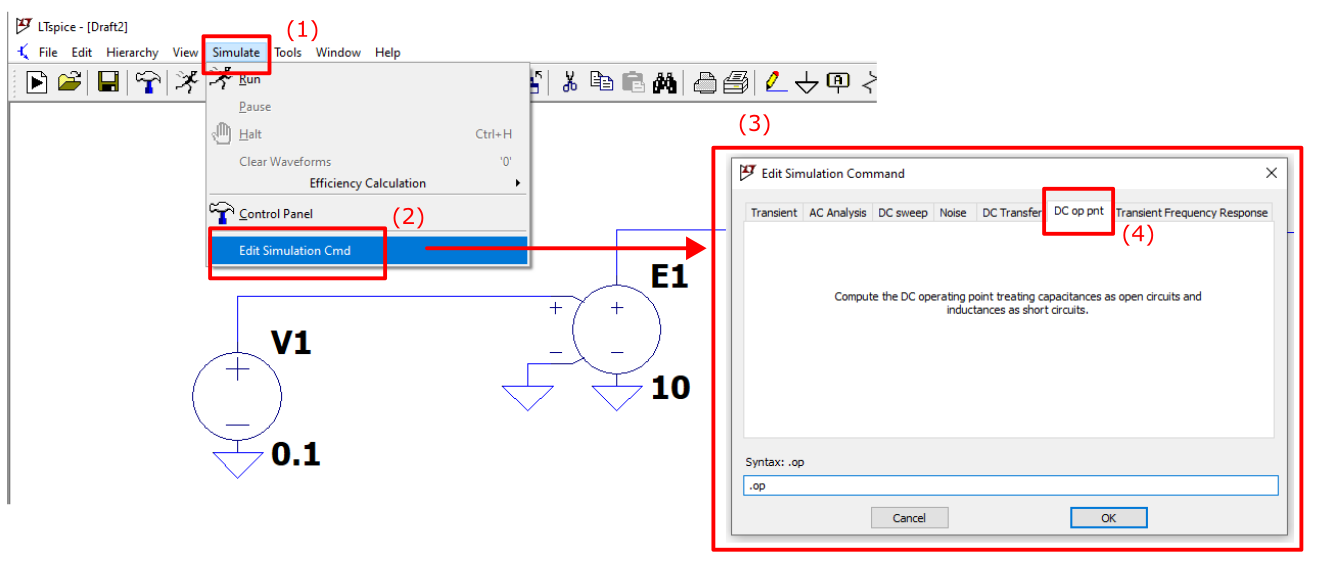Screen dimensions: 1319x565
Task: Click the Cancel button in the dialog
Action: 909,518
